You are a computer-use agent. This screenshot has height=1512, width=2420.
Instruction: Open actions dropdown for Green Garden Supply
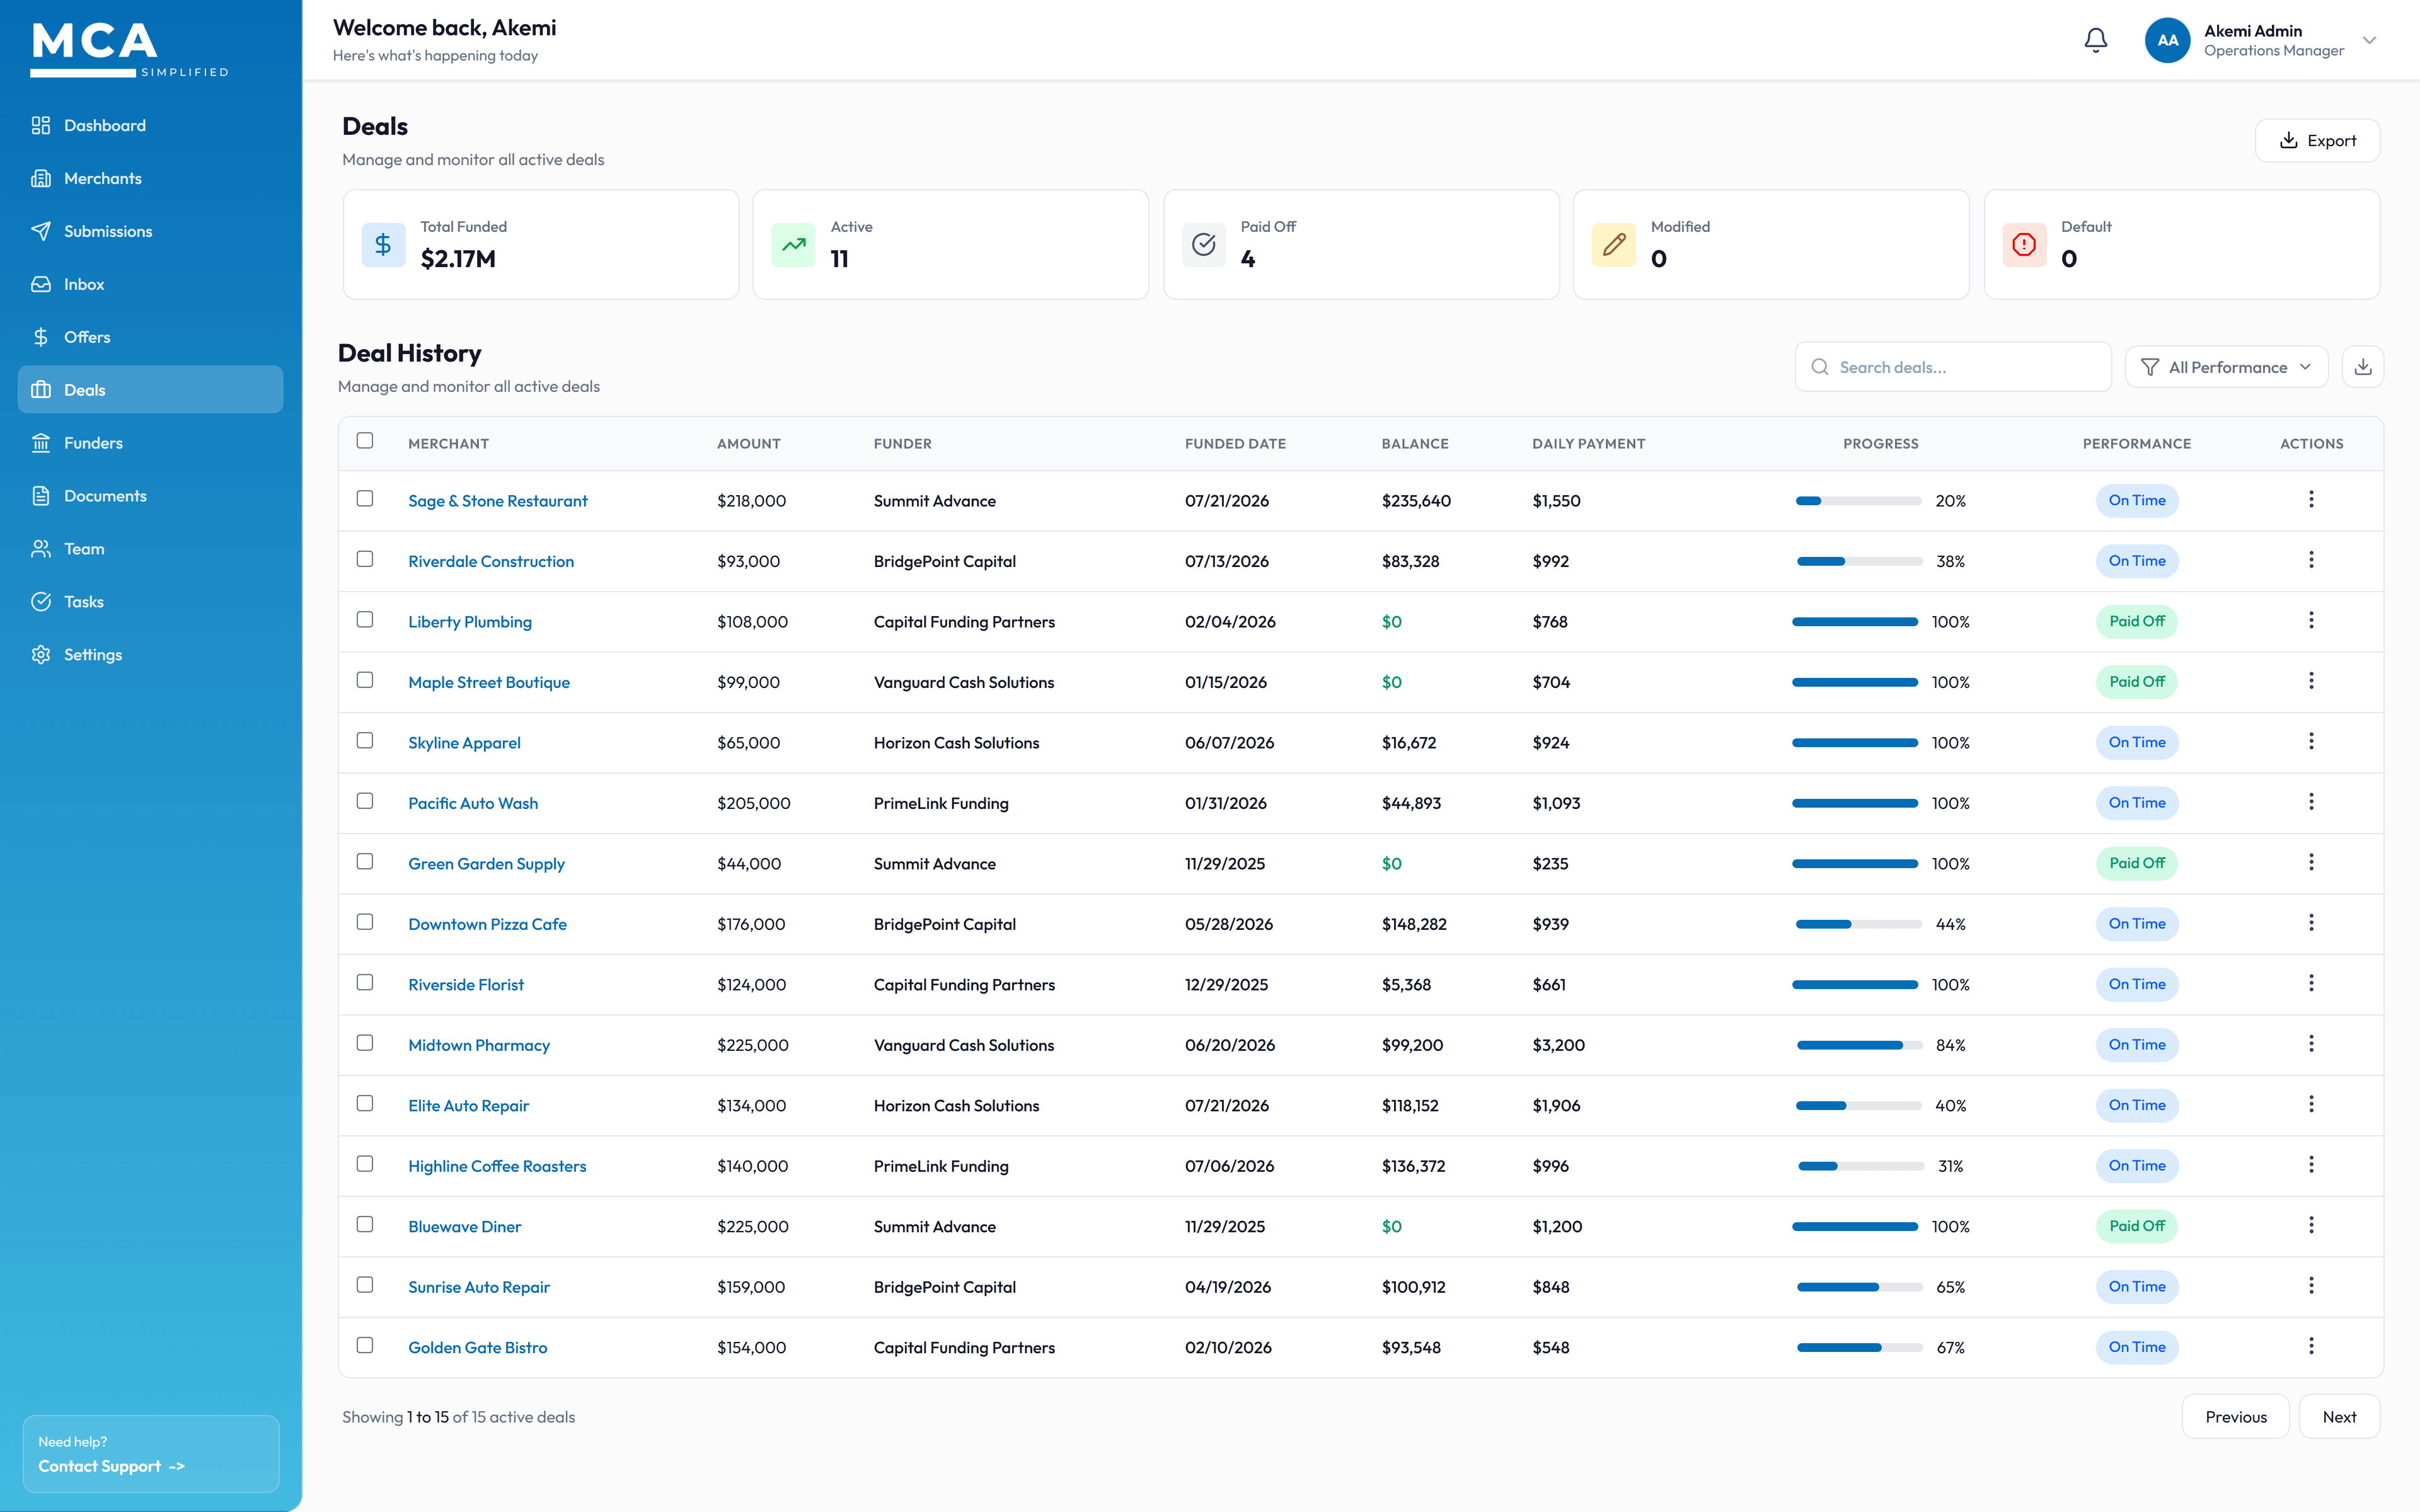(2311, 861)
